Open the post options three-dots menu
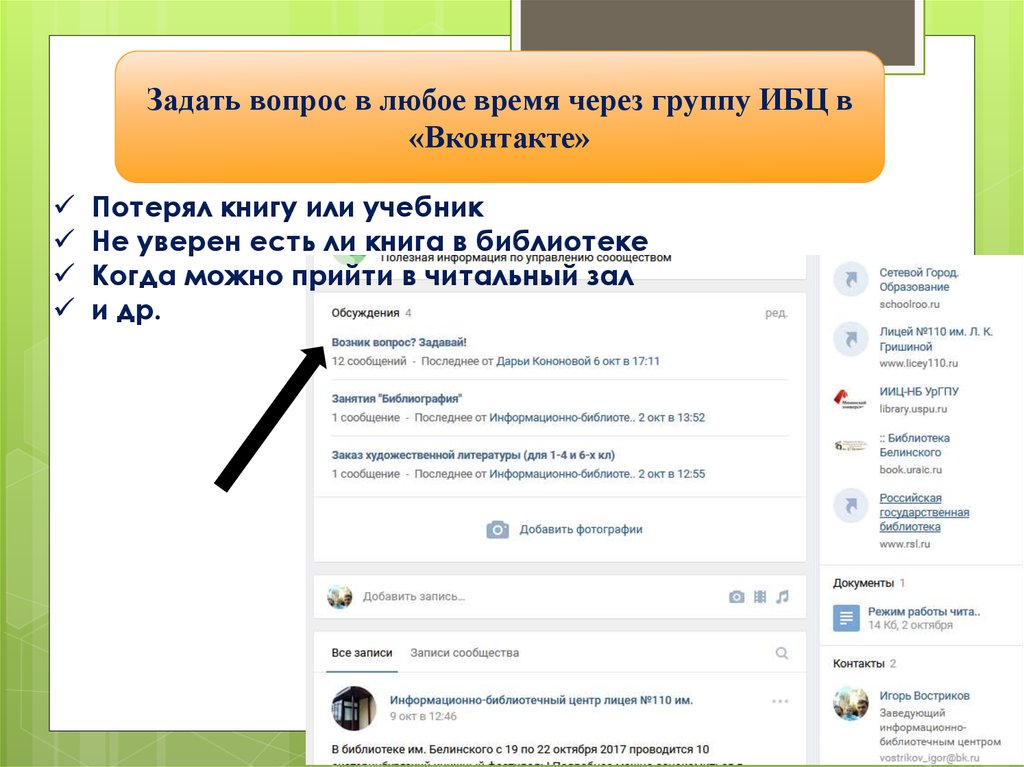This screenshot has width=1024, height=767. point(780,701)
